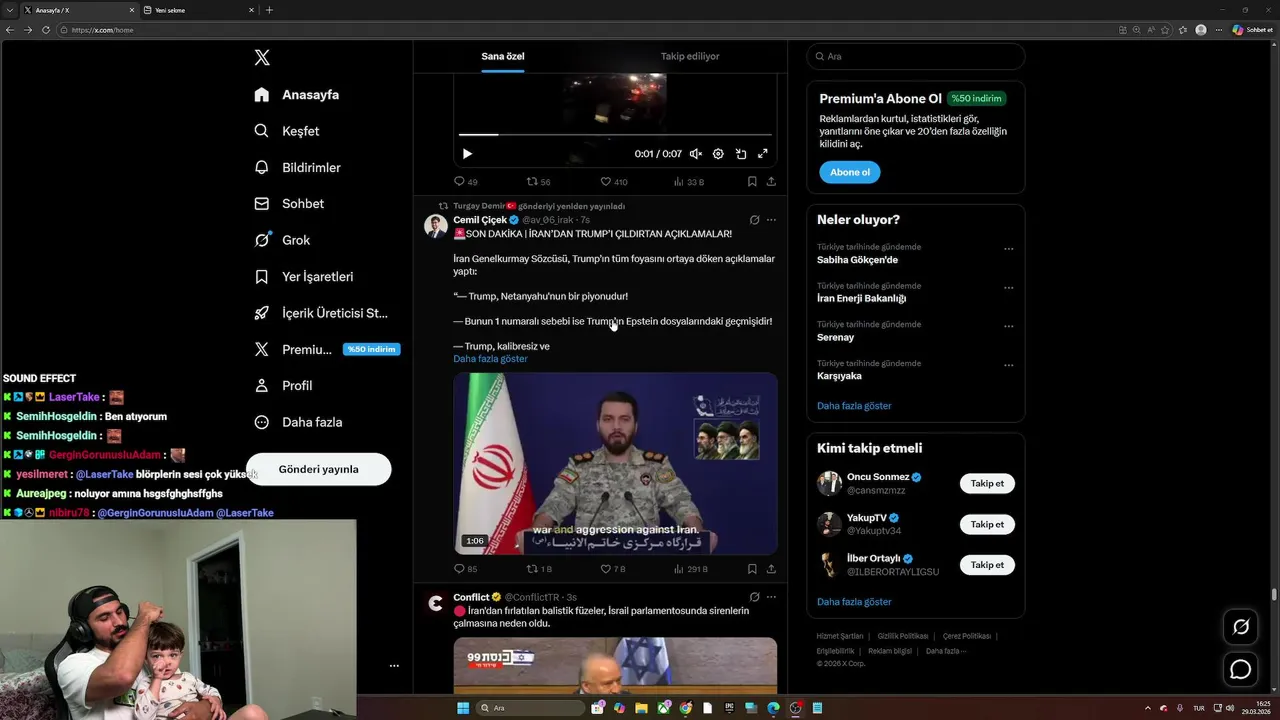This screenshot has width=1280, height=720.
Task: Open more options on Conflict post
Action: [771, 597]
